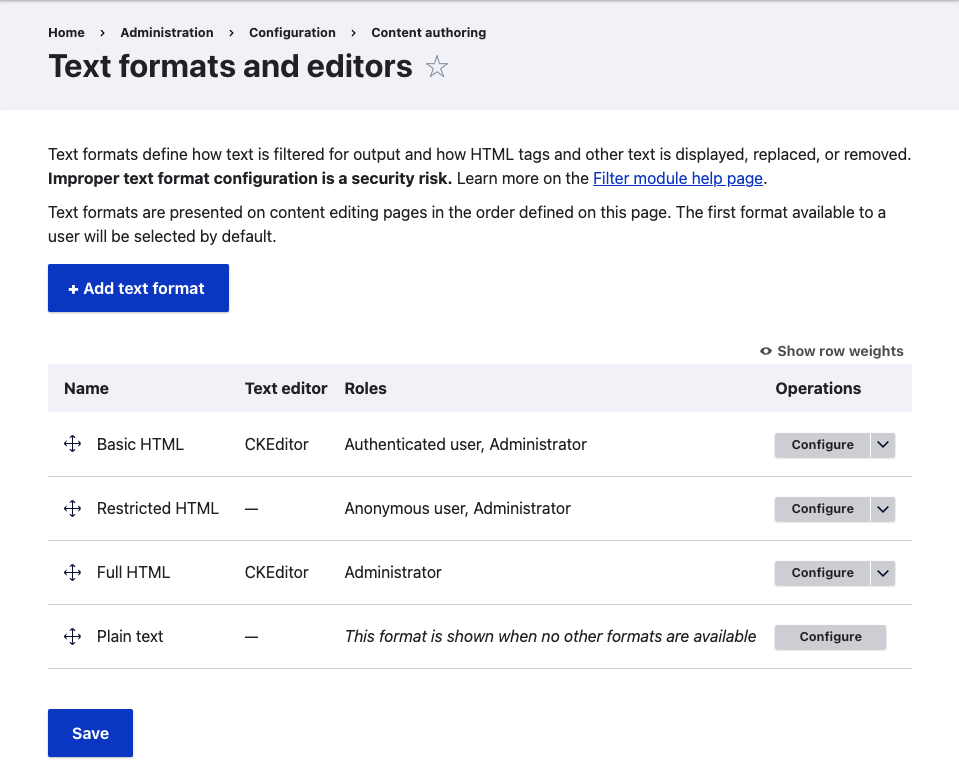Save the text format order
Viewport: 959px width, 779px height.
(x=91, y=733)
